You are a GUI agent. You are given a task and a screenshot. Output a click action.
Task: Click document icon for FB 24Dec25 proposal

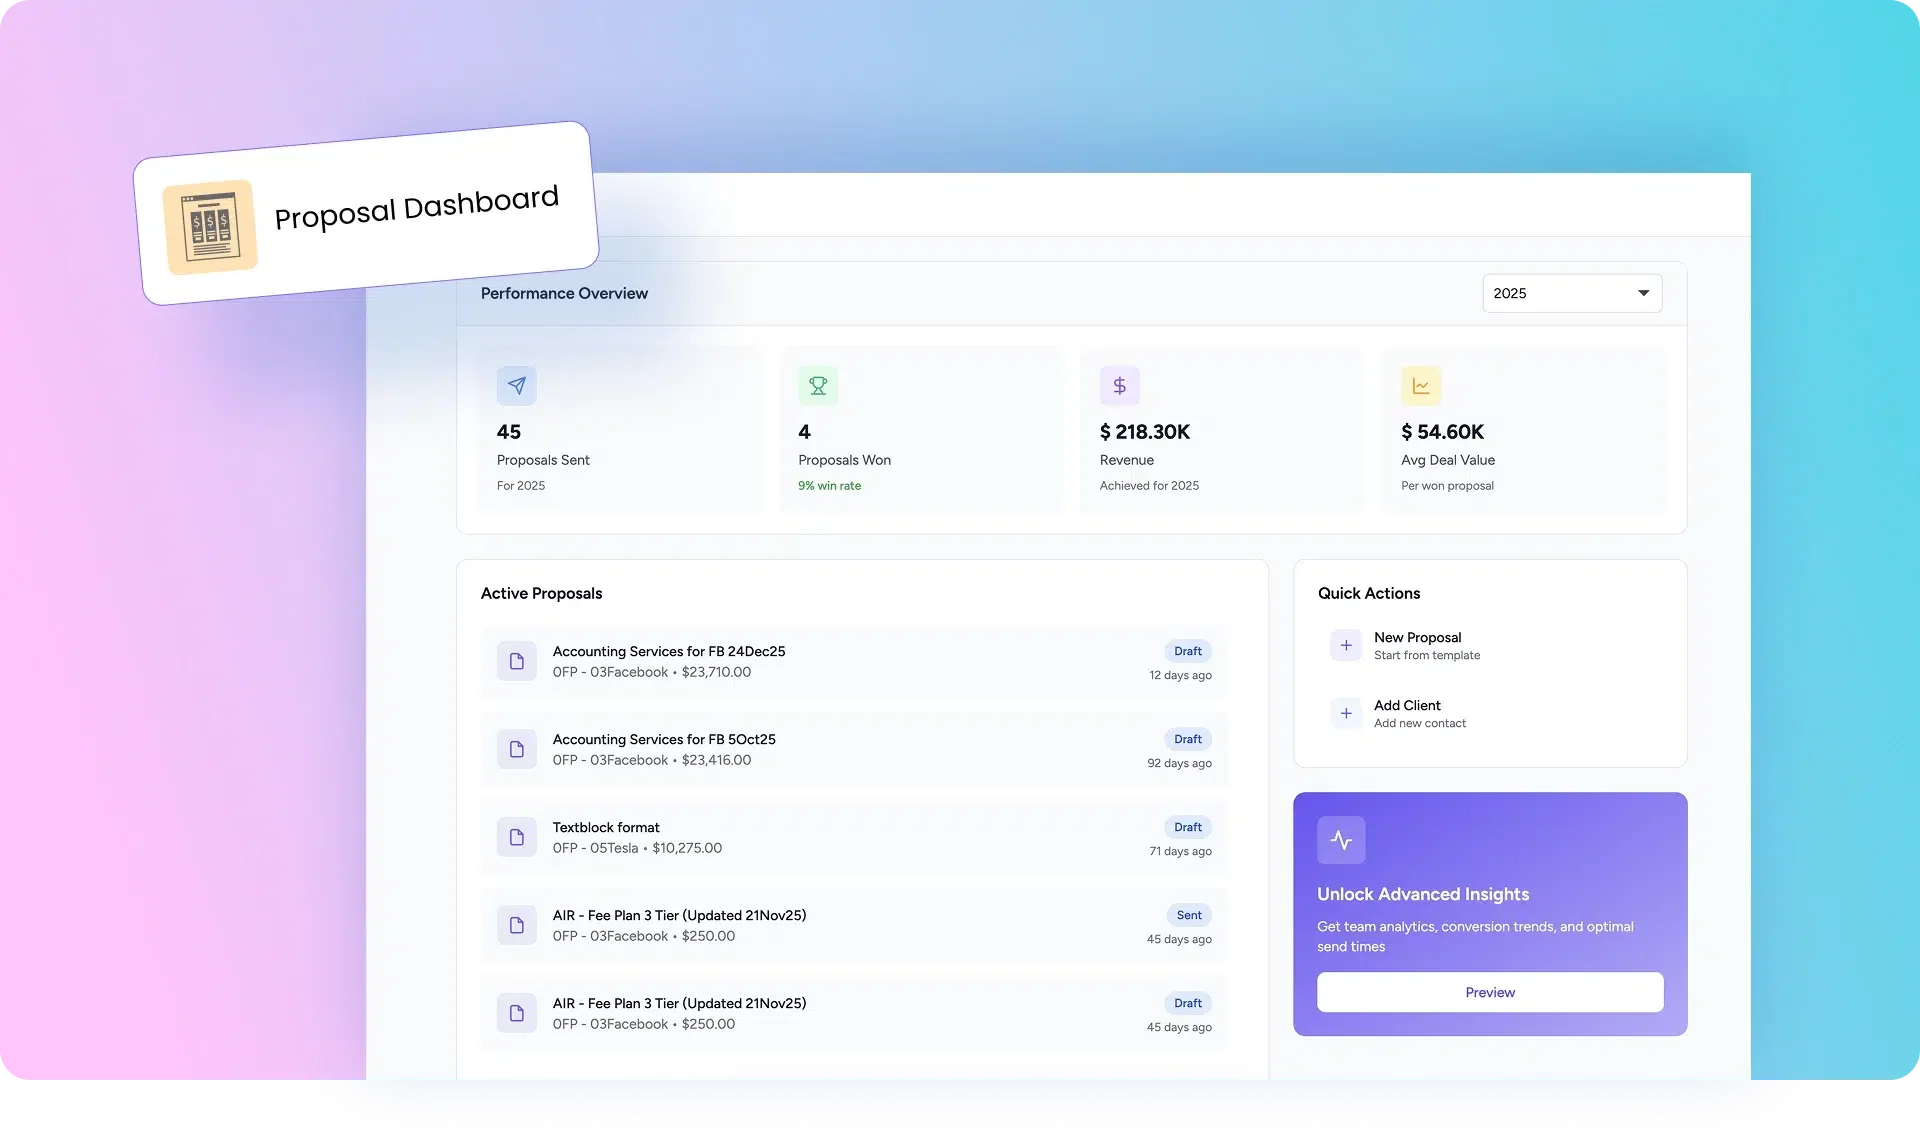tap(516, 661)
